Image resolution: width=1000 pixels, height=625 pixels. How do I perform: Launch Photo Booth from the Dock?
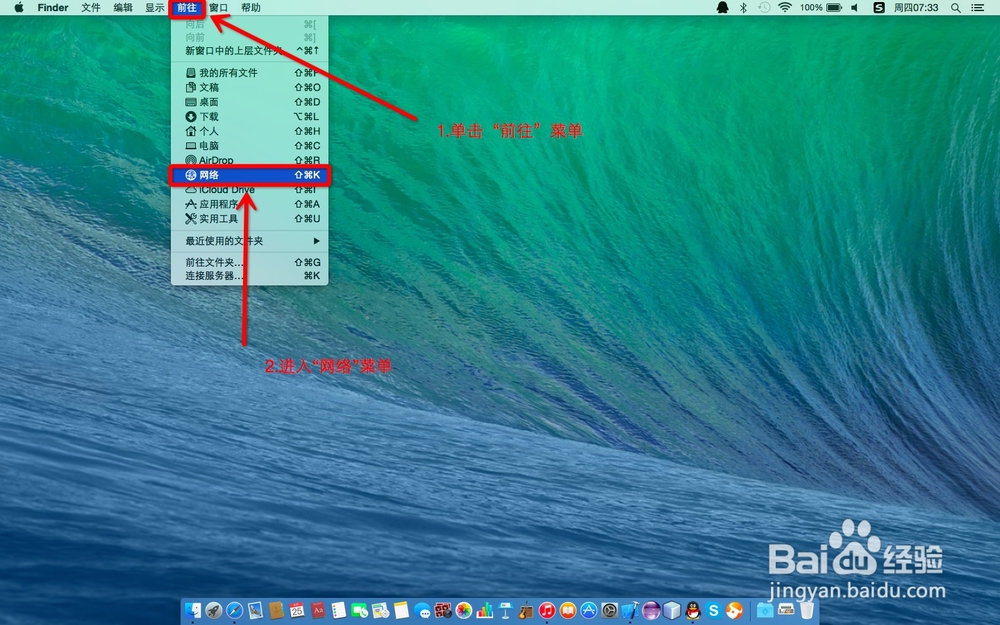[443, 610]
